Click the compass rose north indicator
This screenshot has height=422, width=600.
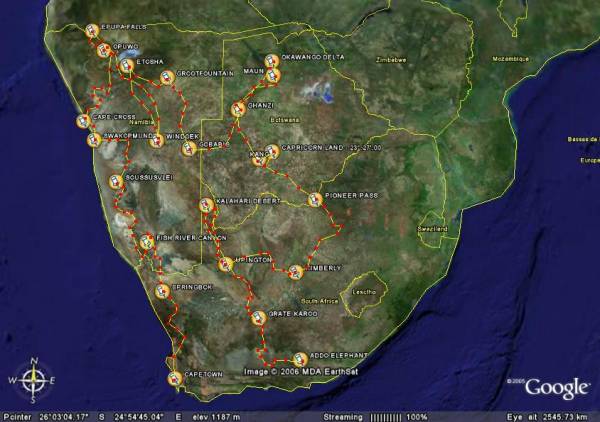tap(34, 362)
